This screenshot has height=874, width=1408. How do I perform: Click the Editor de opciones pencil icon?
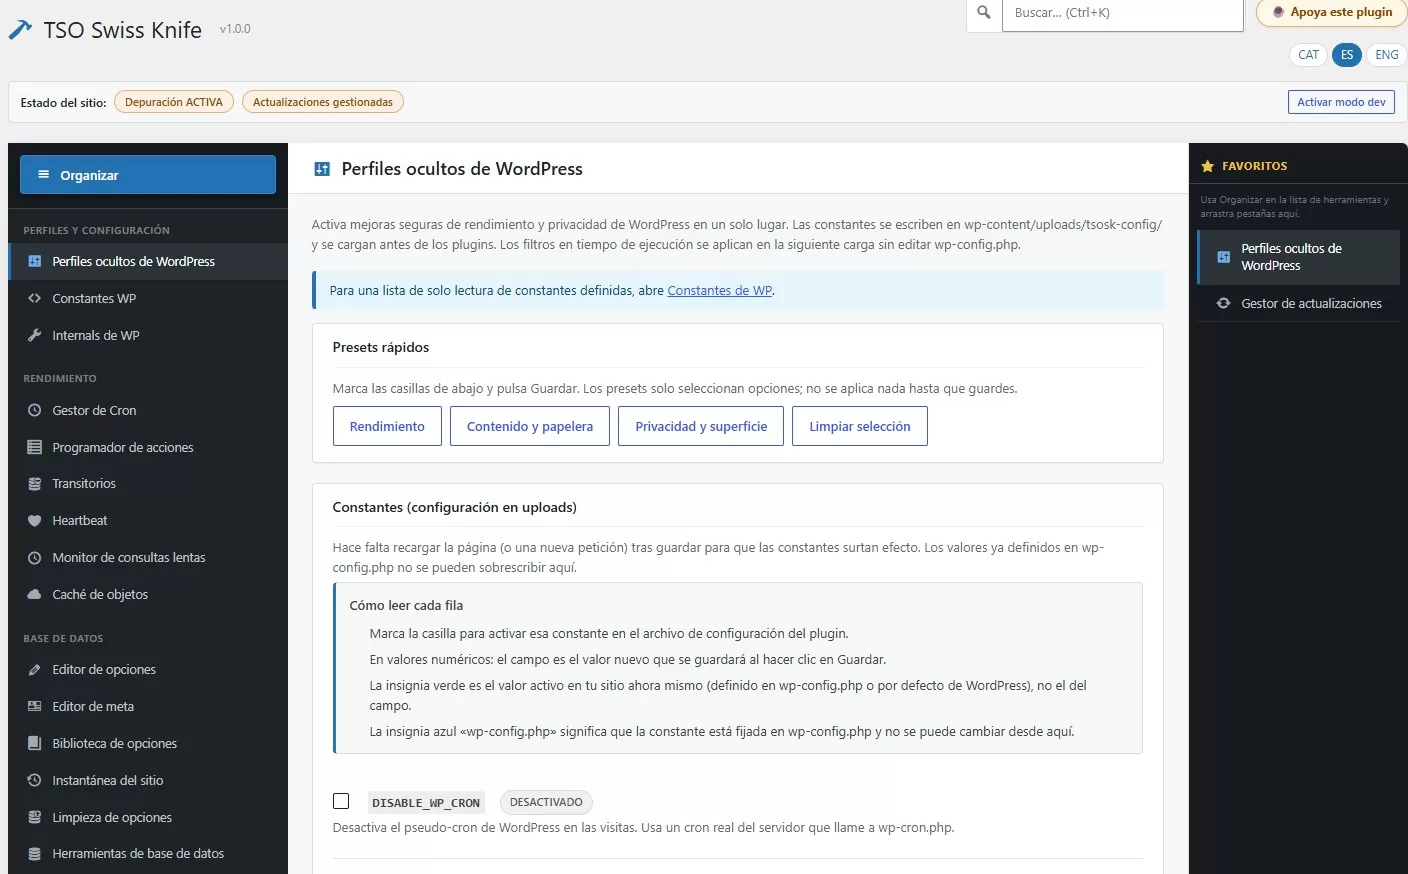34,669
